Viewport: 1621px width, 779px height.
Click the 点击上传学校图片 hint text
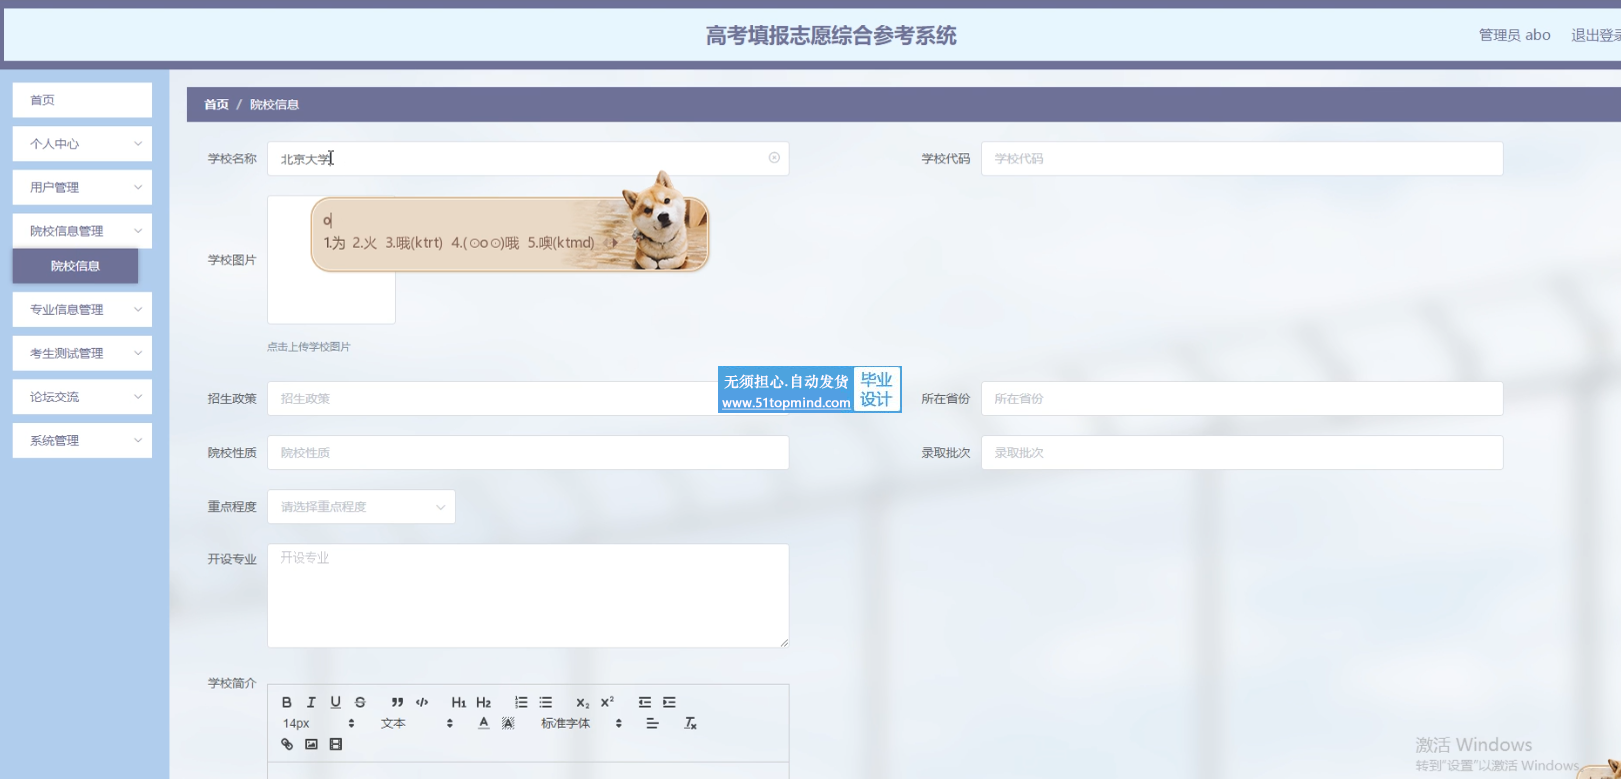click(308, 347)
